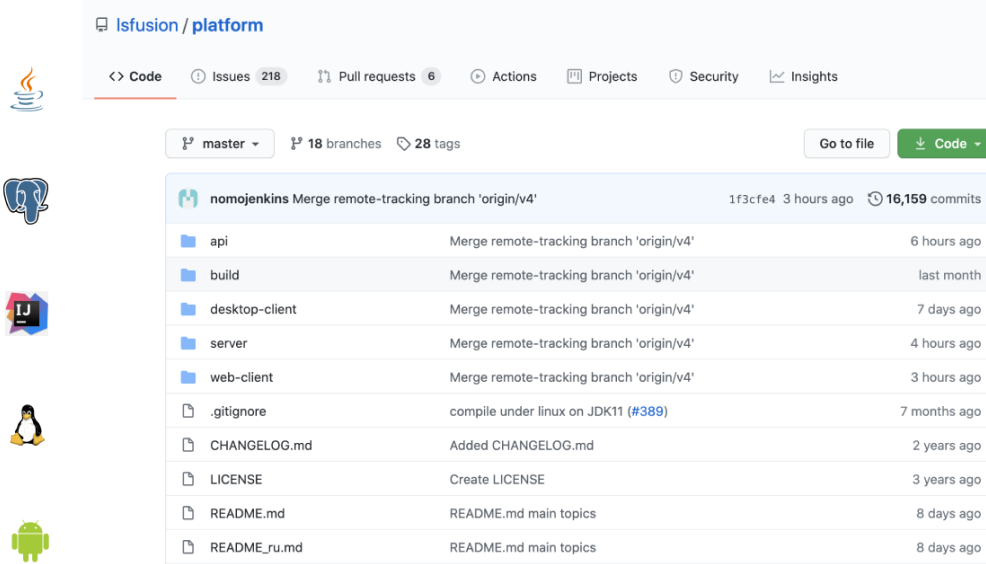Screen dimensions: 986x564
Task: Click the Java logo icon
Action: pos(27,90)
